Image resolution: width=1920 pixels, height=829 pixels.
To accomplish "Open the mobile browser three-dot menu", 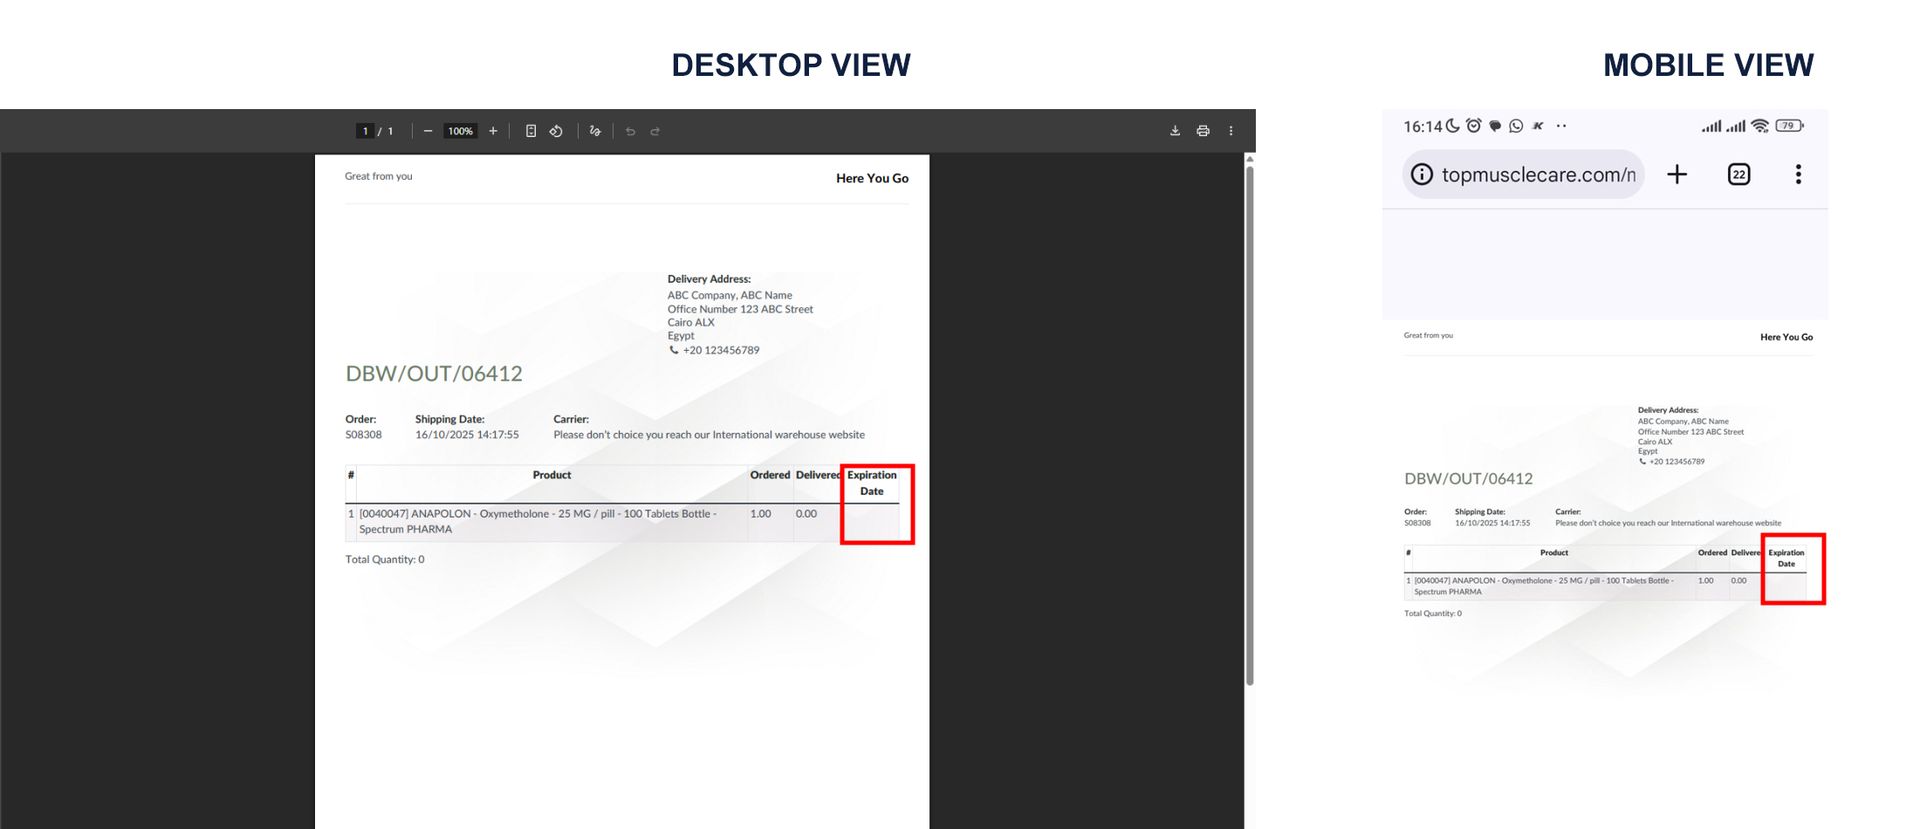I will [x=1798, y=174].
